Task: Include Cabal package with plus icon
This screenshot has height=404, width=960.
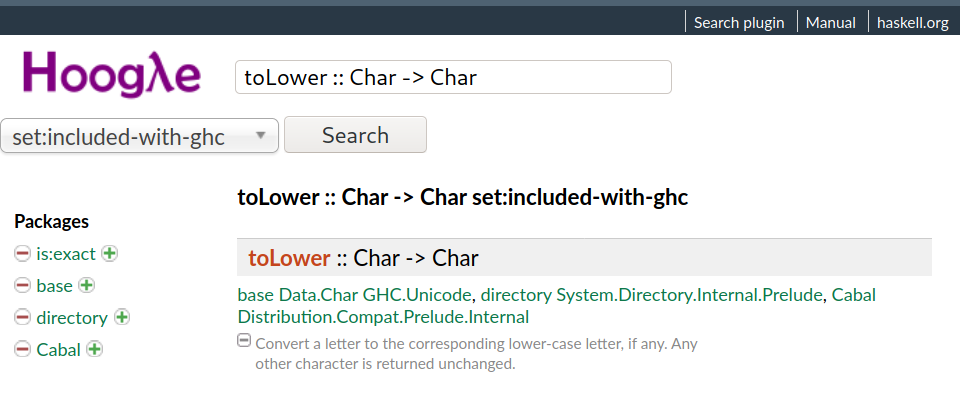Action: click(94, 349)
